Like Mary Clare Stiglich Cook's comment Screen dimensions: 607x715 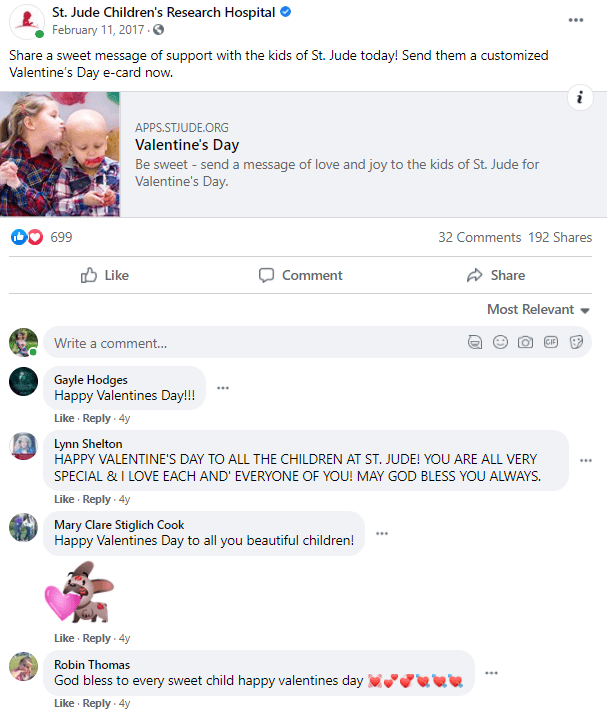[64, 638]
